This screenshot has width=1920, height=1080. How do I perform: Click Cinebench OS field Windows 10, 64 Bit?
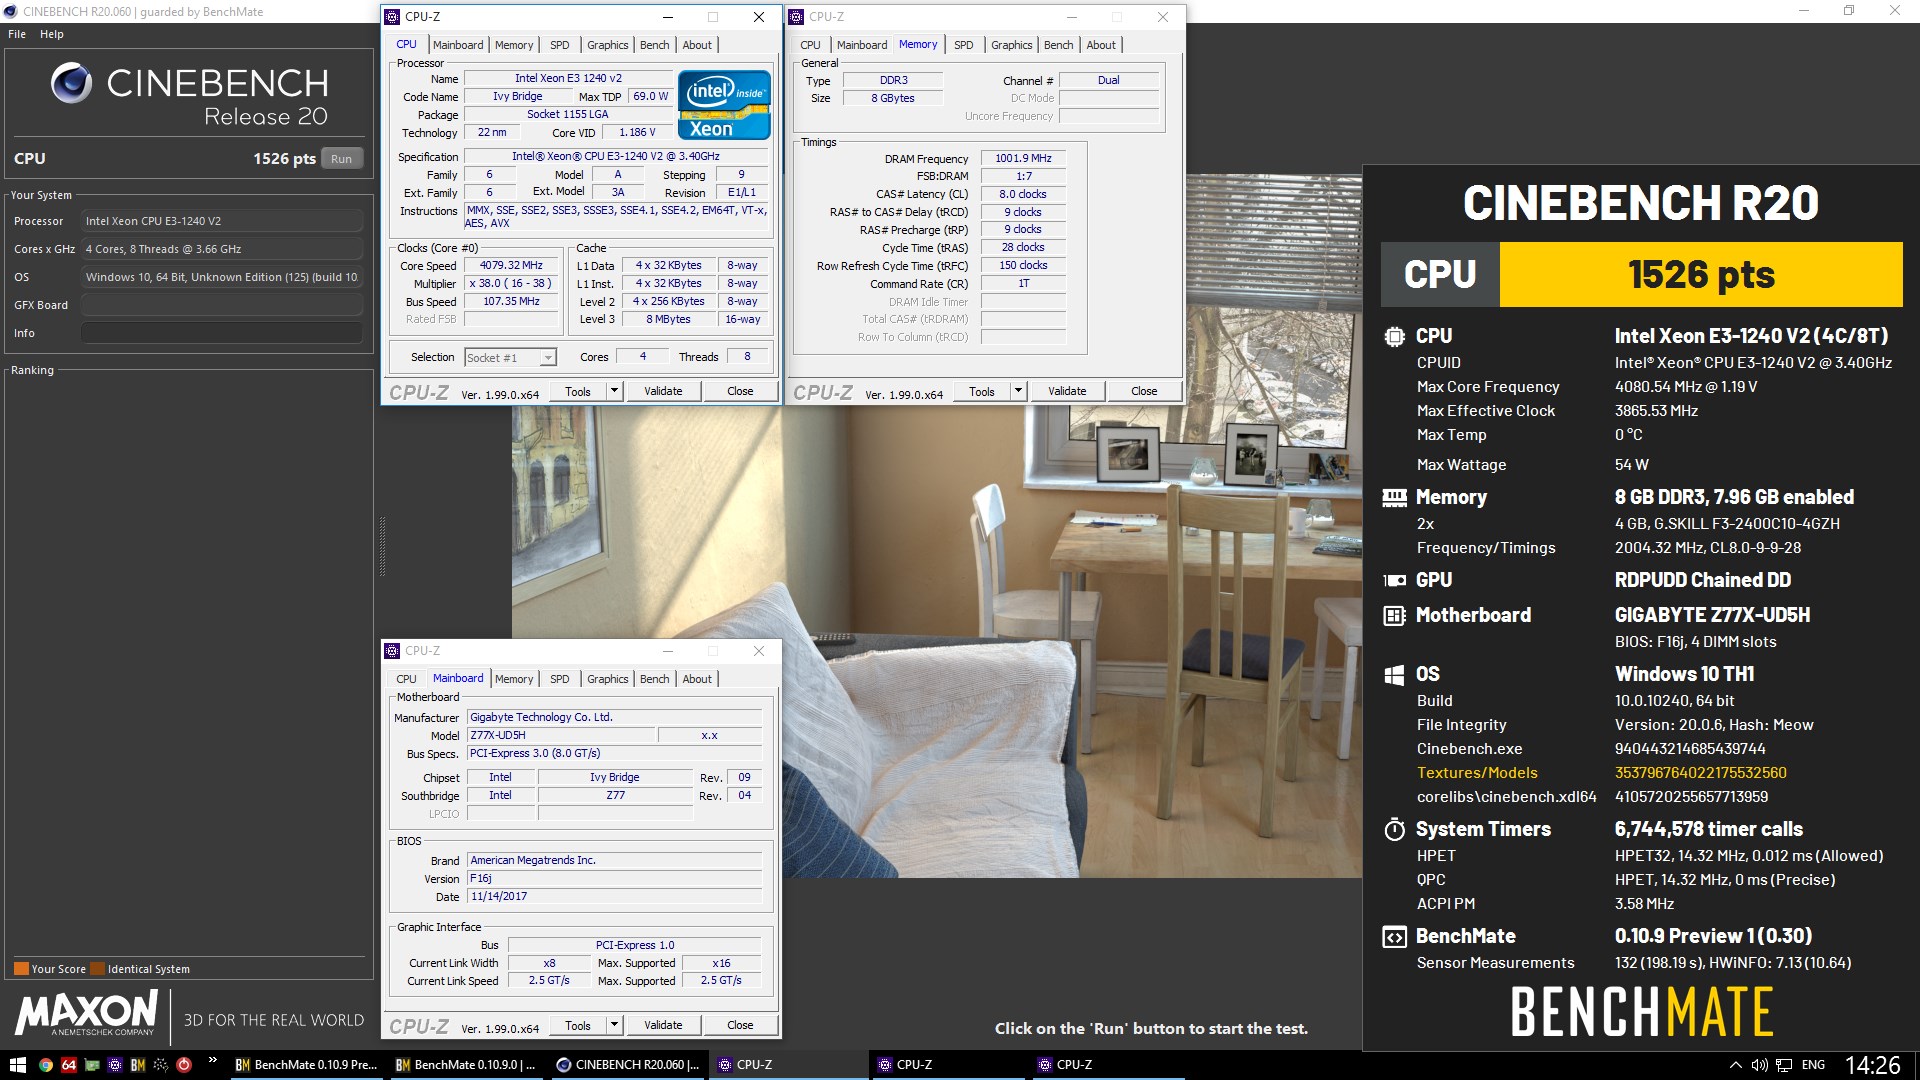tap(222, 277)
